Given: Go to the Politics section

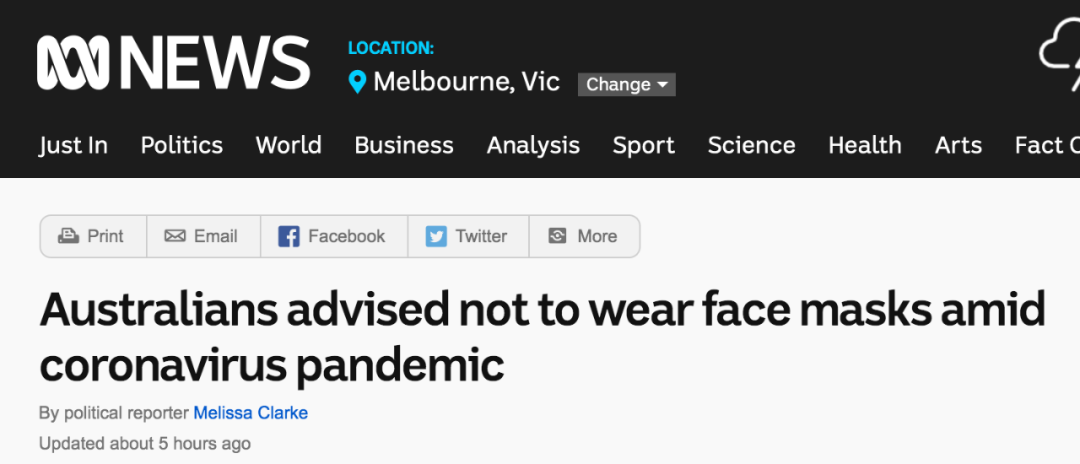Looking at the screenshot, I should click(182, 145).
